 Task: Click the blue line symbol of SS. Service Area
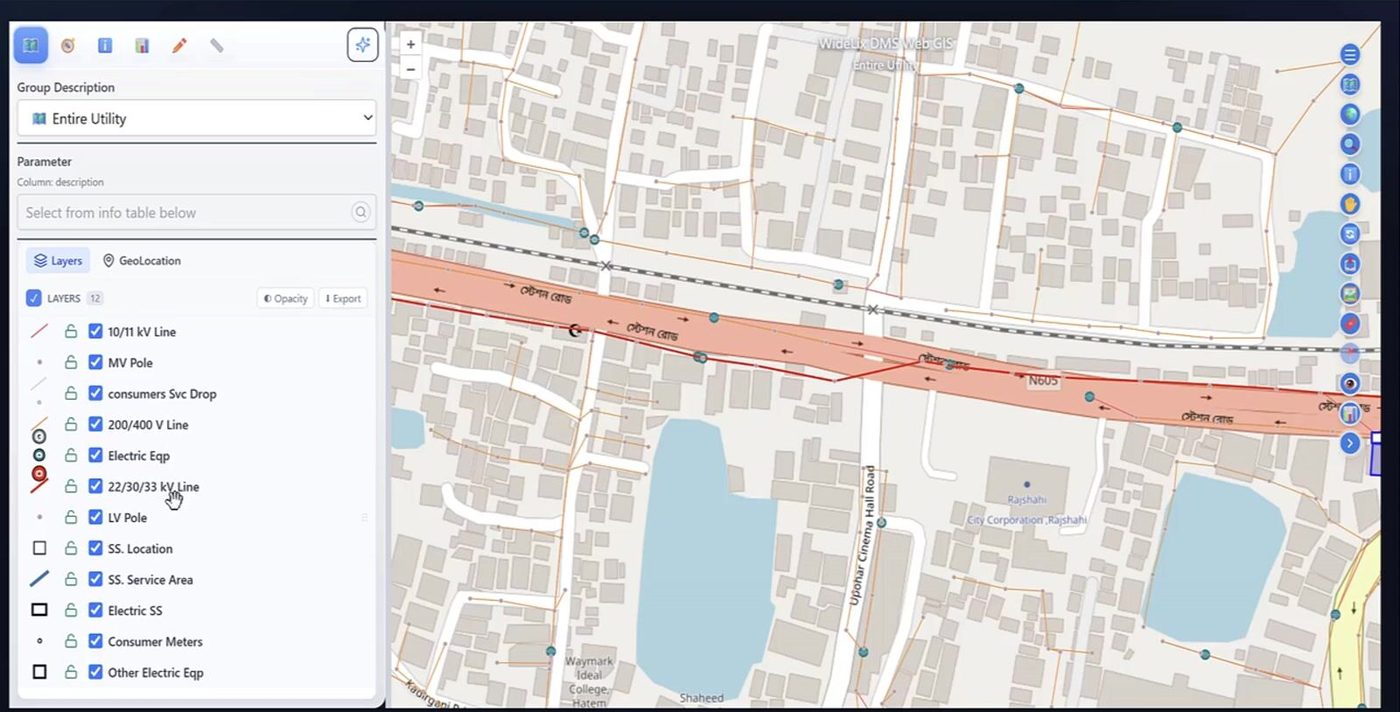pos(39,579)
